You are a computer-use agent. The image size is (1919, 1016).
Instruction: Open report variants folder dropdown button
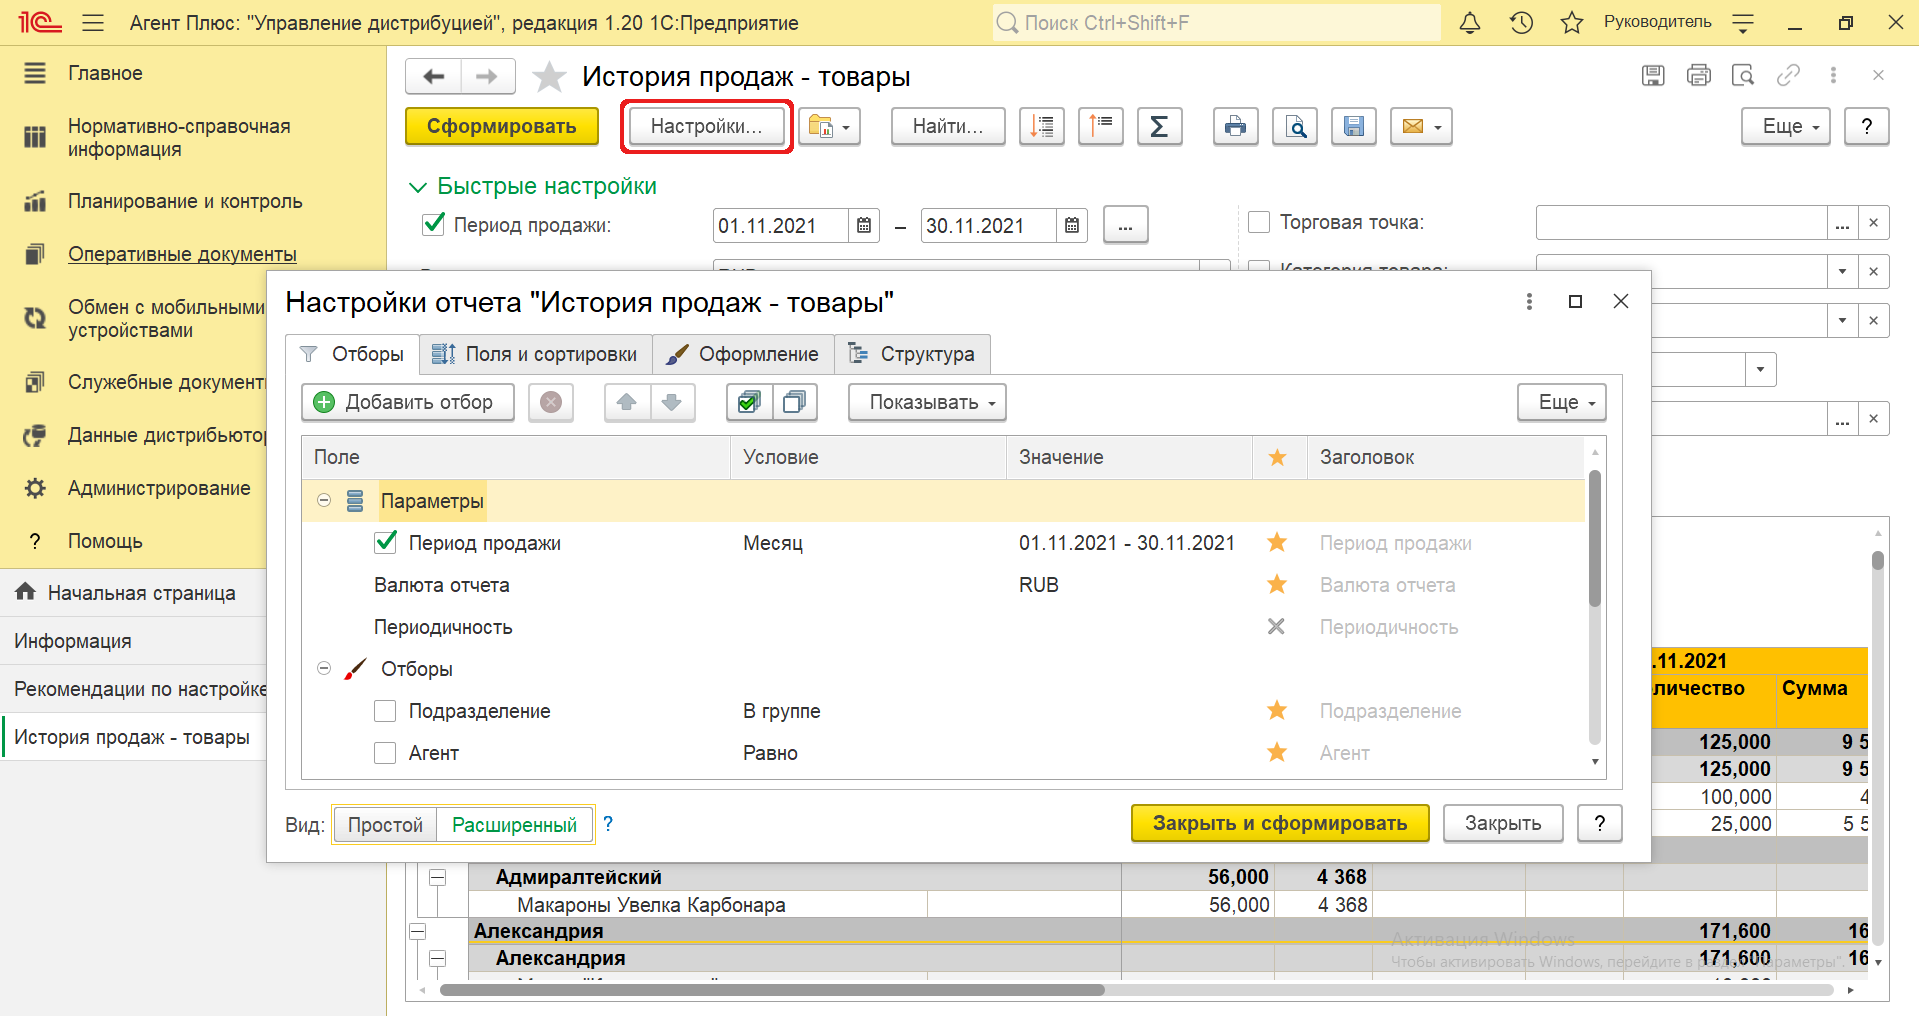830,126
